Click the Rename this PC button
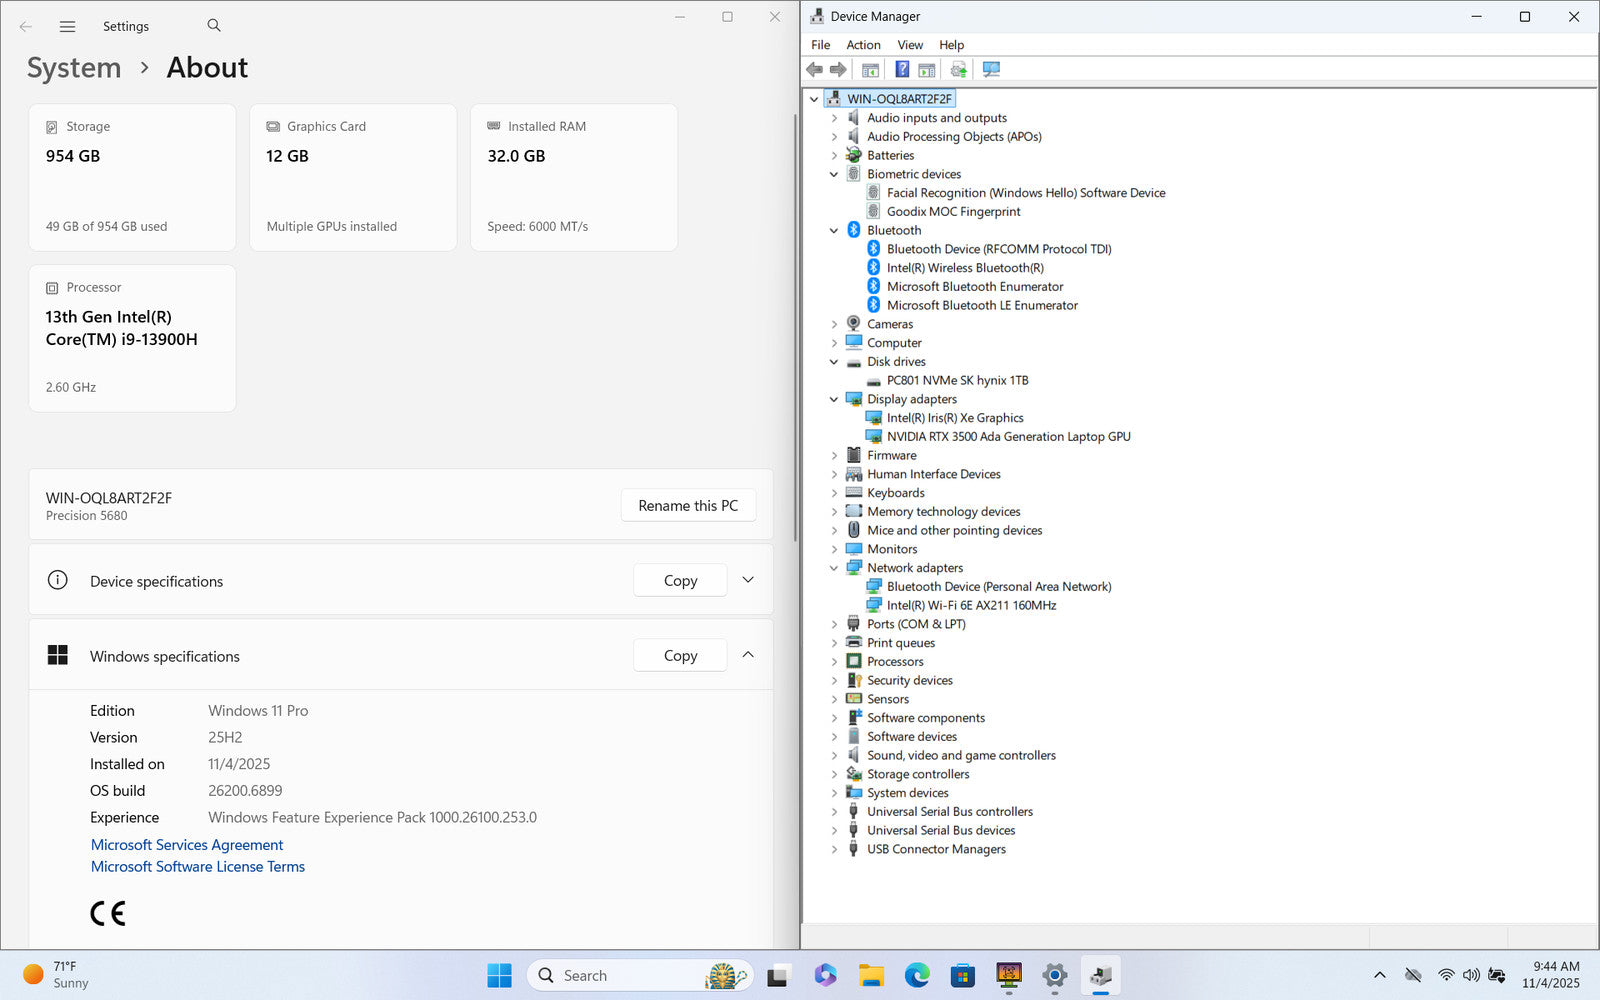1600x1000 pixels. [x=688, y=506]
